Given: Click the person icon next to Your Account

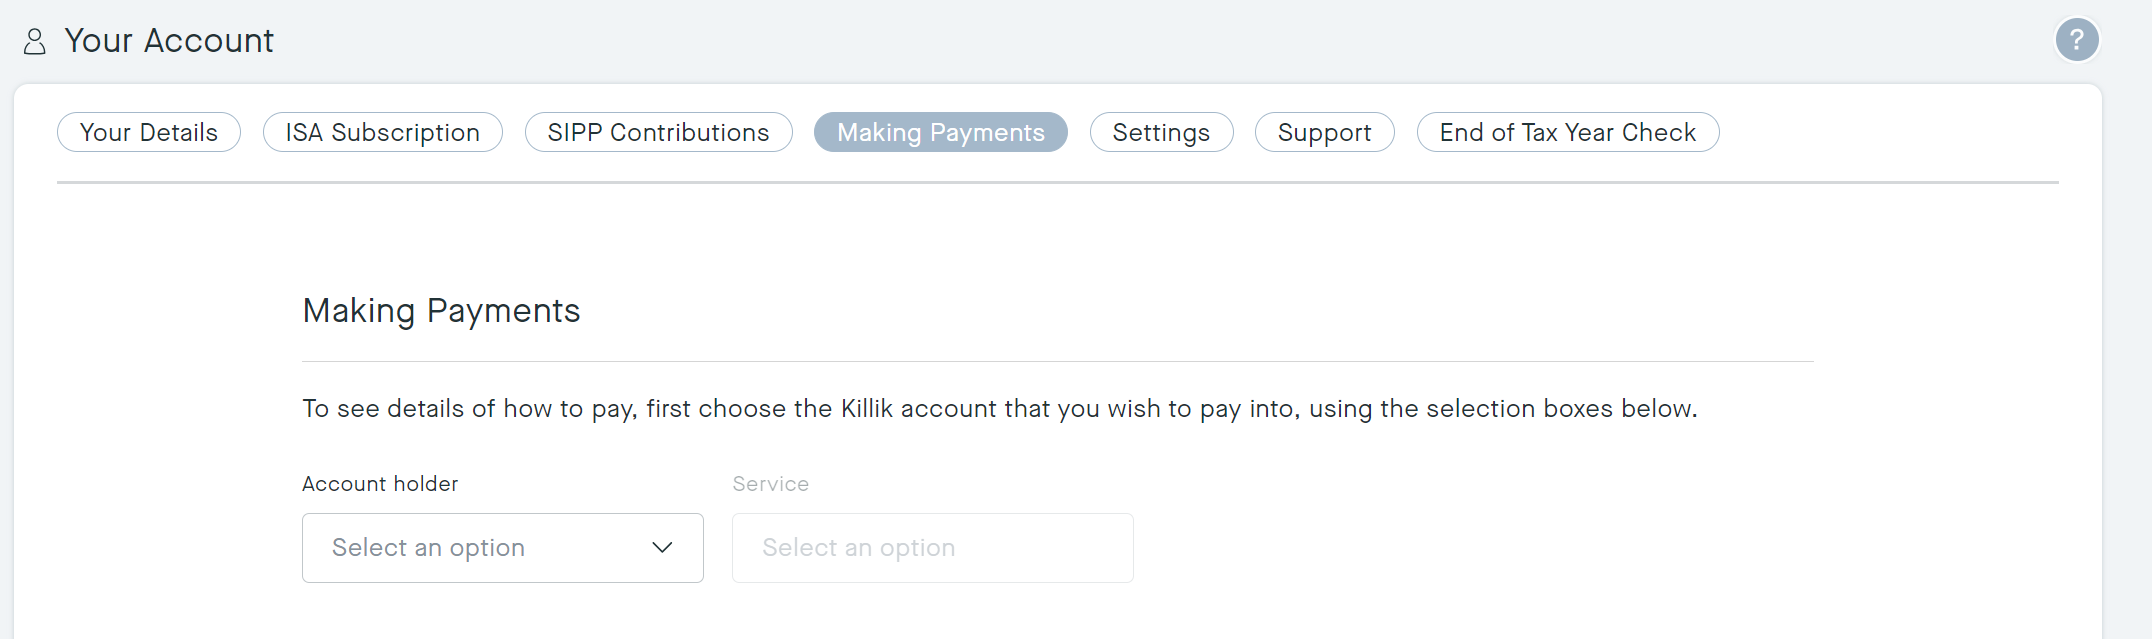Looking at the screenshot, I should (x=35, y=41).
